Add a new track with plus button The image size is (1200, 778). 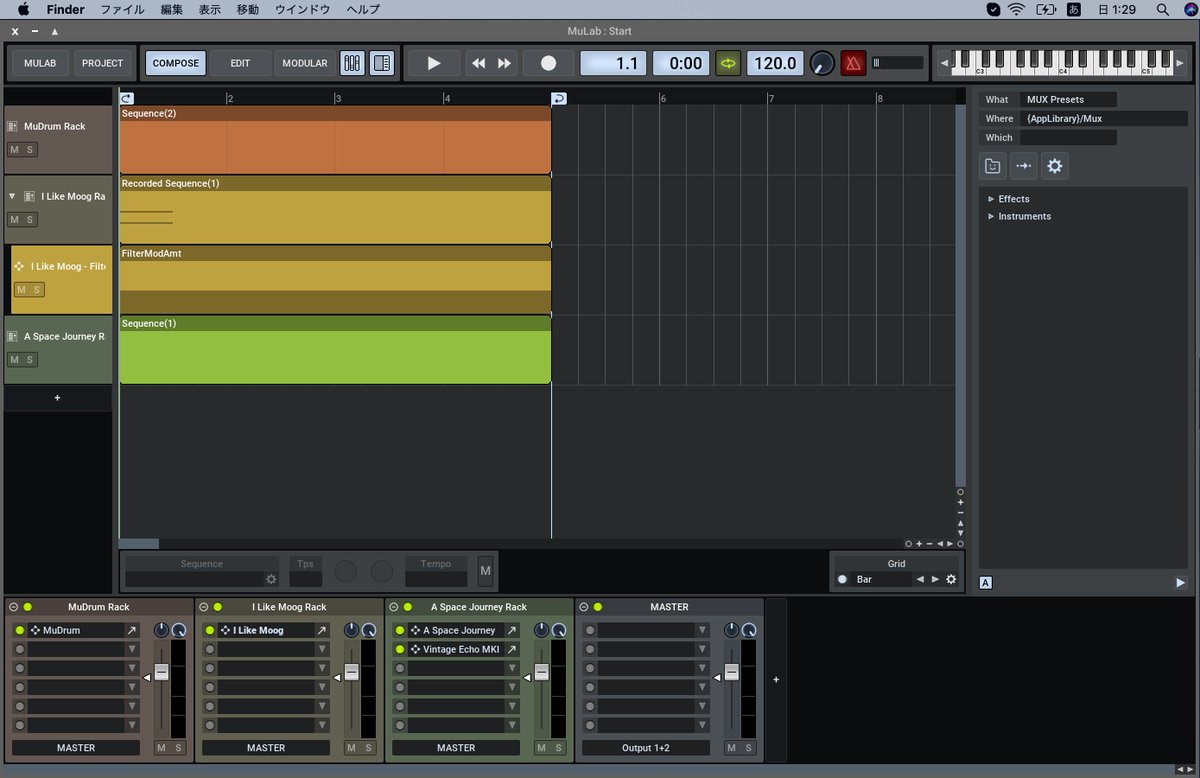click(x=57, y=398)
